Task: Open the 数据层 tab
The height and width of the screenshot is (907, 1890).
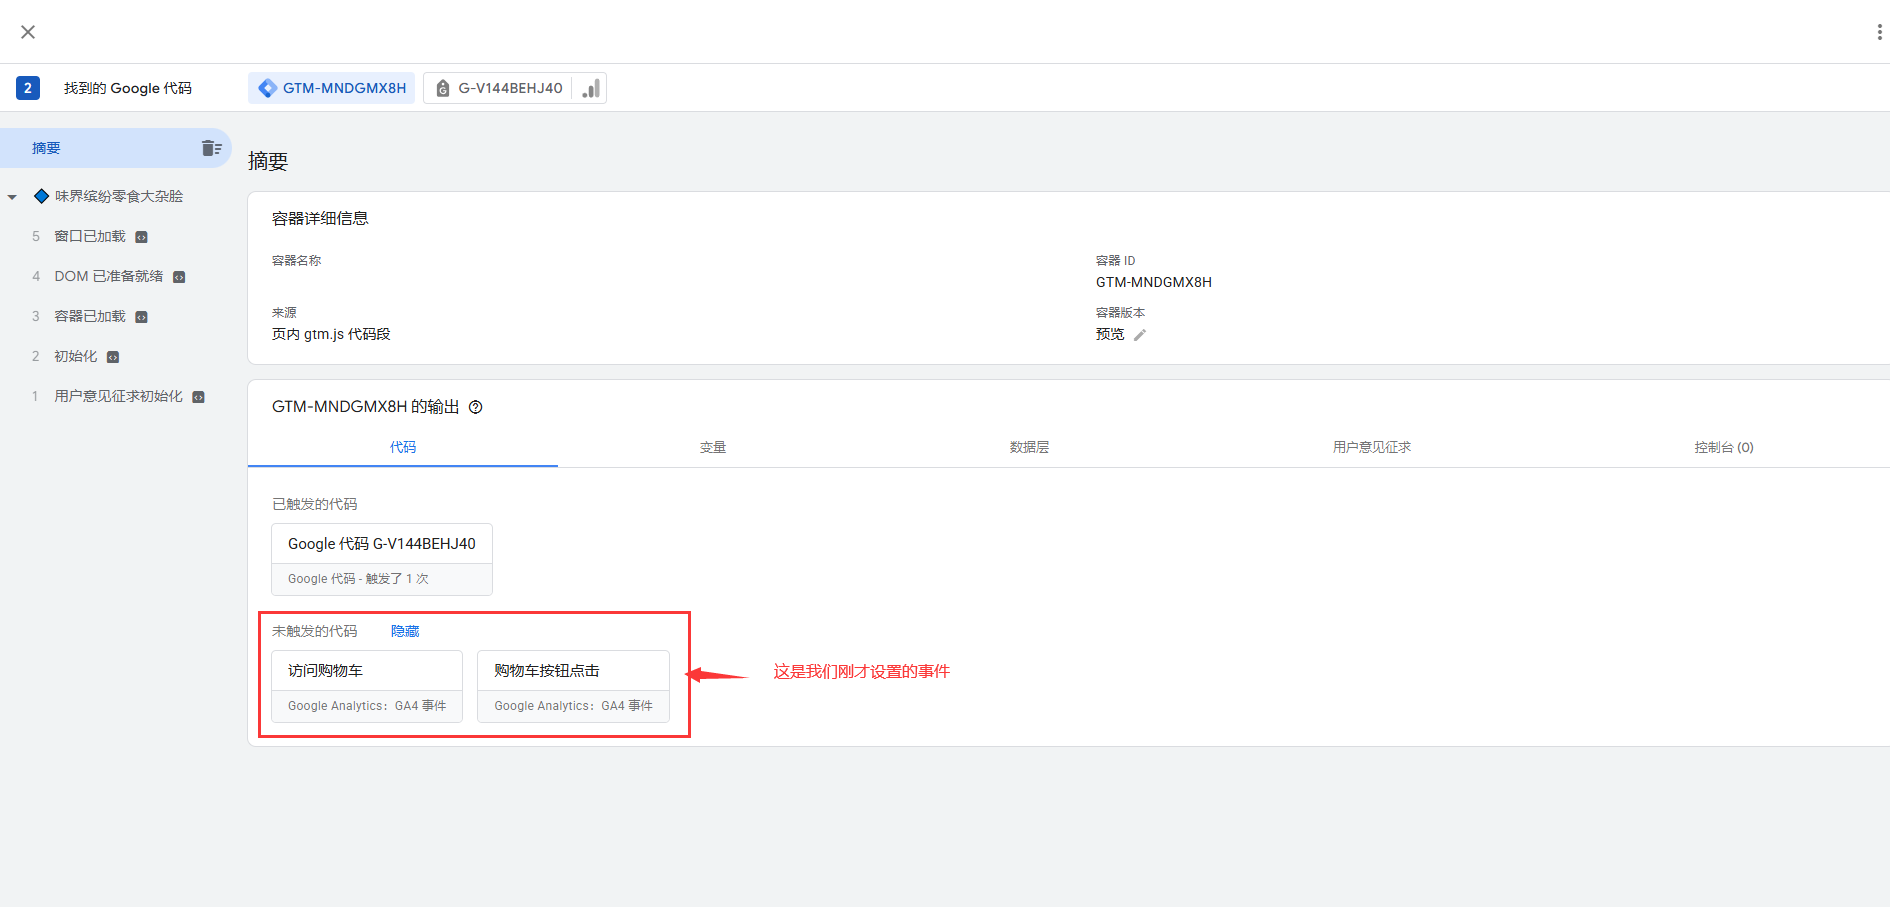Action: coord(1029,447)
